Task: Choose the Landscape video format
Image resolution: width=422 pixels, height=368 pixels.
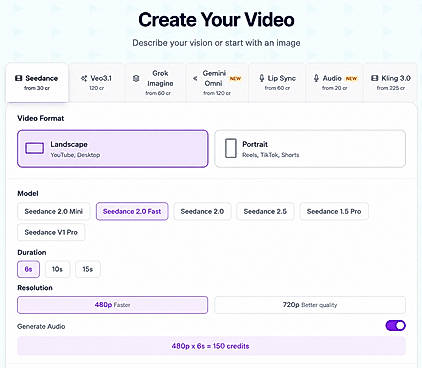Action: (113, 149)
